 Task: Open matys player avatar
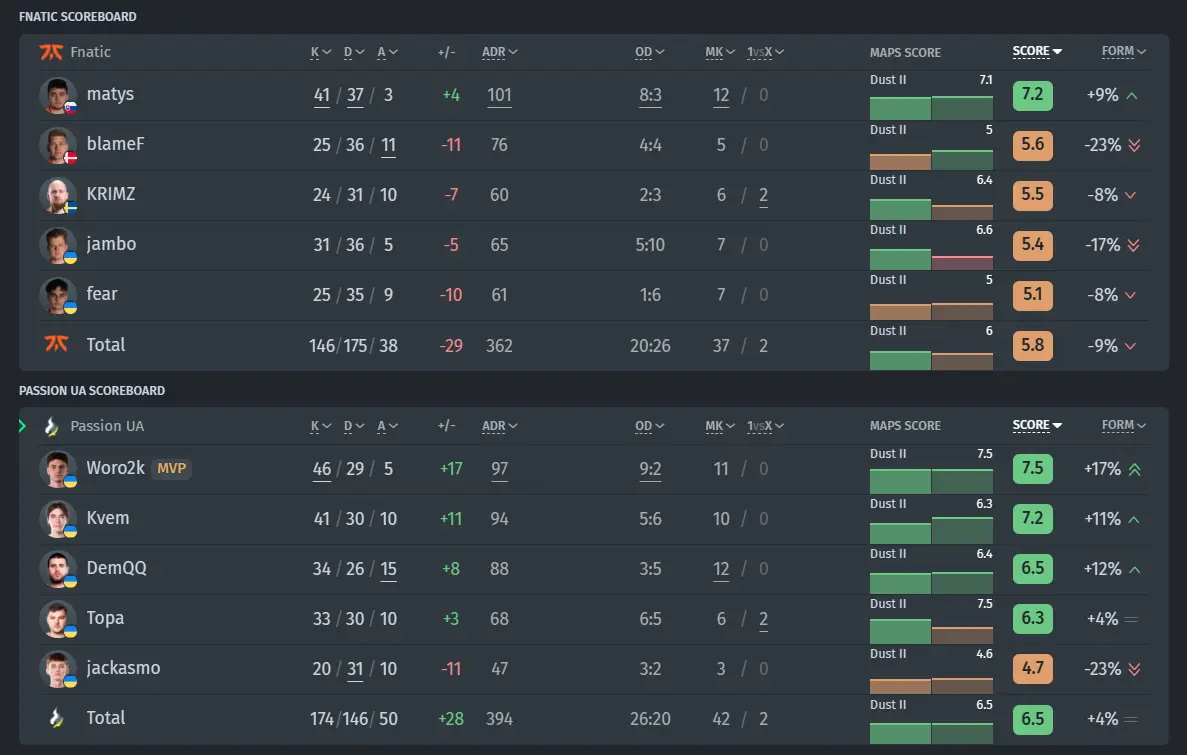click(58, 95)
